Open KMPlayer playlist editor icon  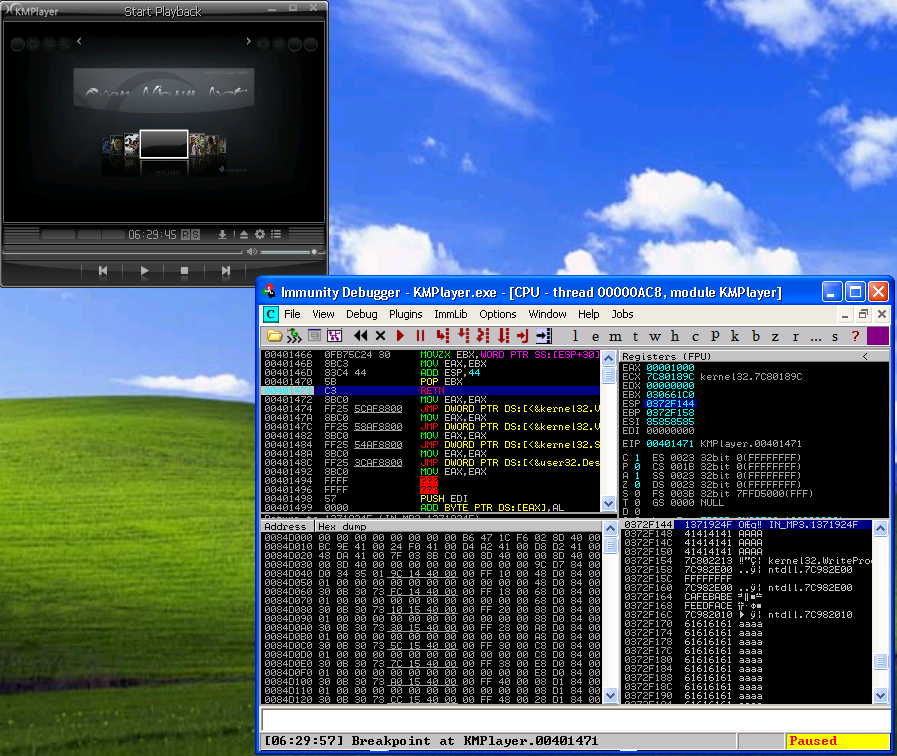click(x=276, y=234)
